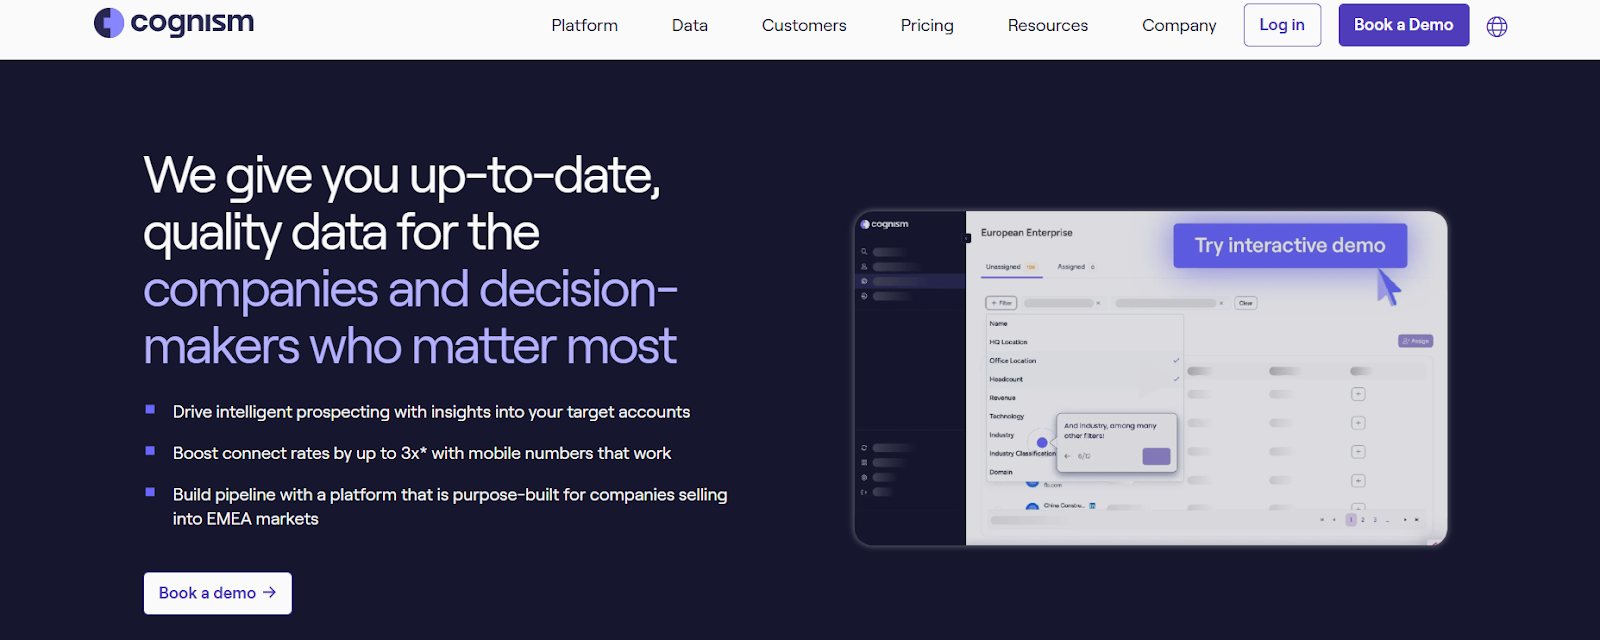Select Revenue in the filter list
Image resolution: width=1600 pixels, height=640 pixels.
1002,398
